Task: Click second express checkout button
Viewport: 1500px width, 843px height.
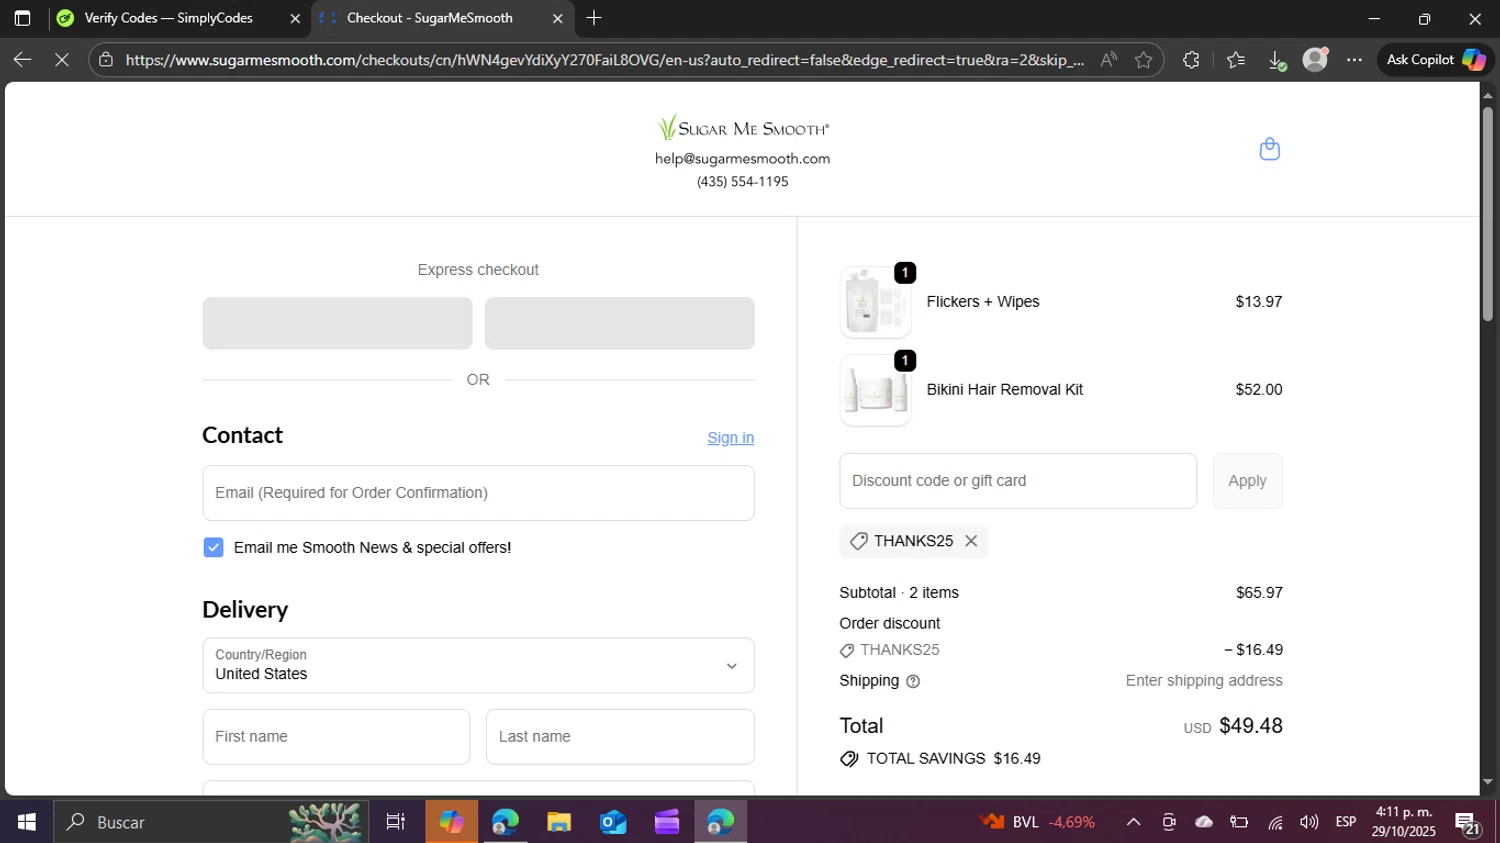Action: pos(619,323)
